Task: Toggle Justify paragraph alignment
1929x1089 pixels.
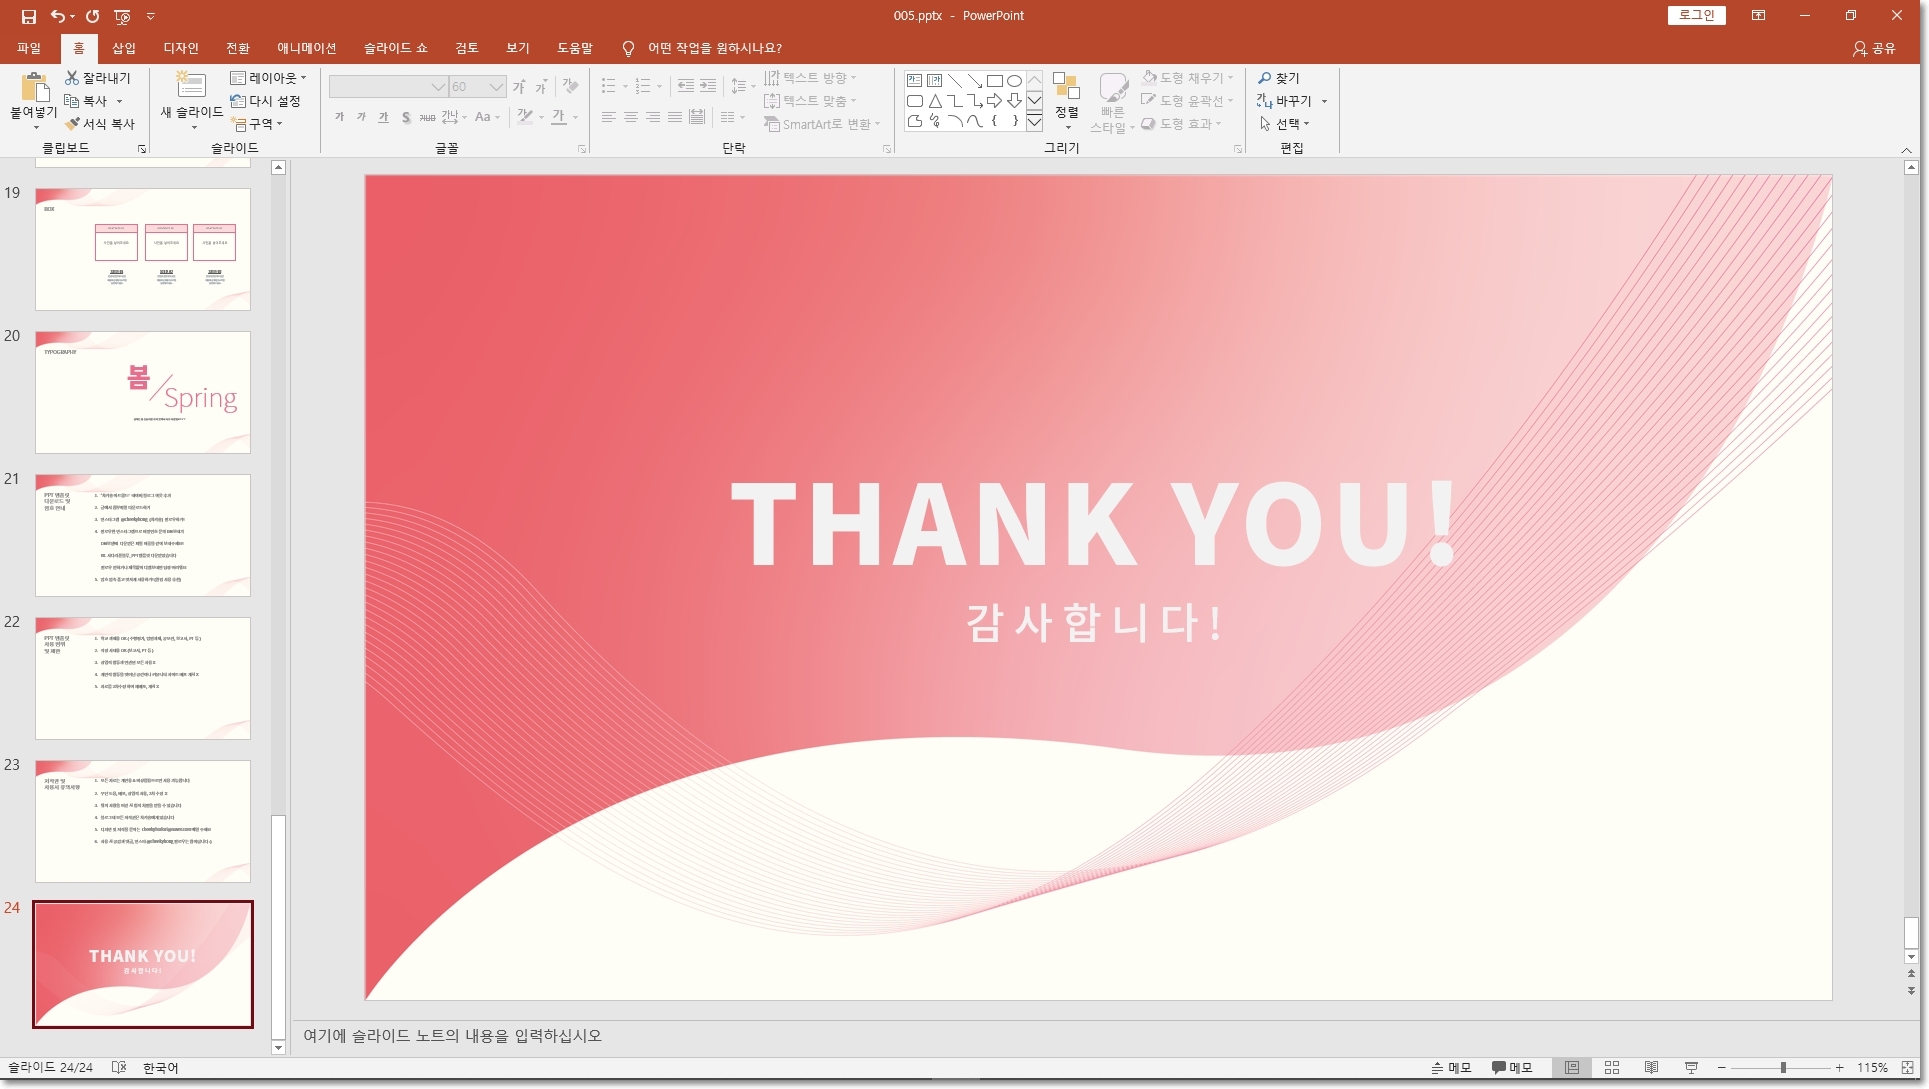Action: [x=675, y=117]
